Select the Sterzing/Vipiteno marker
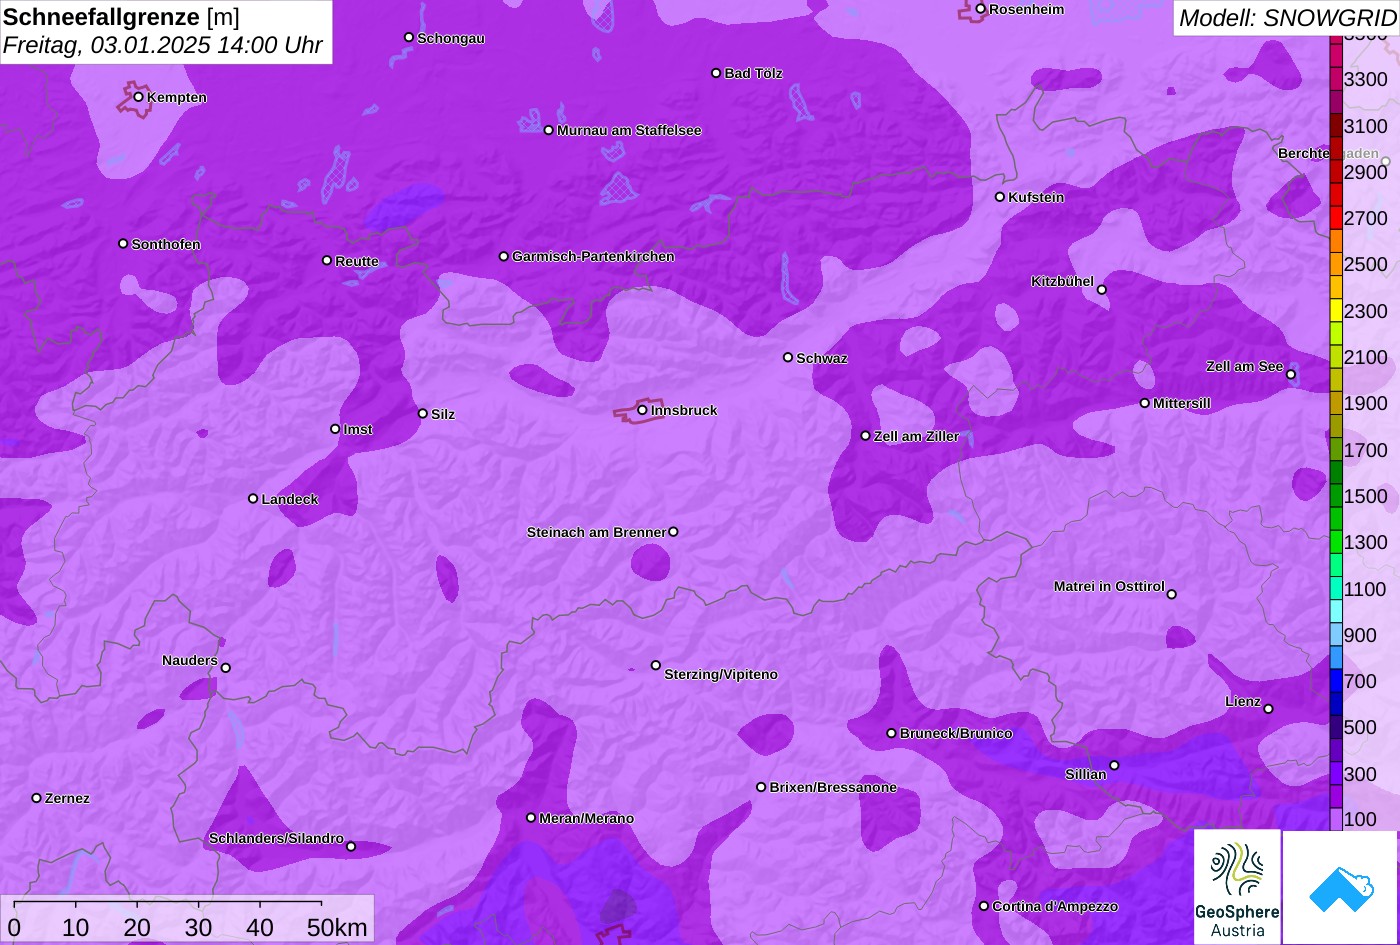Image resolution: width=1400 pixels, height=945 pixels. [656, 665]
